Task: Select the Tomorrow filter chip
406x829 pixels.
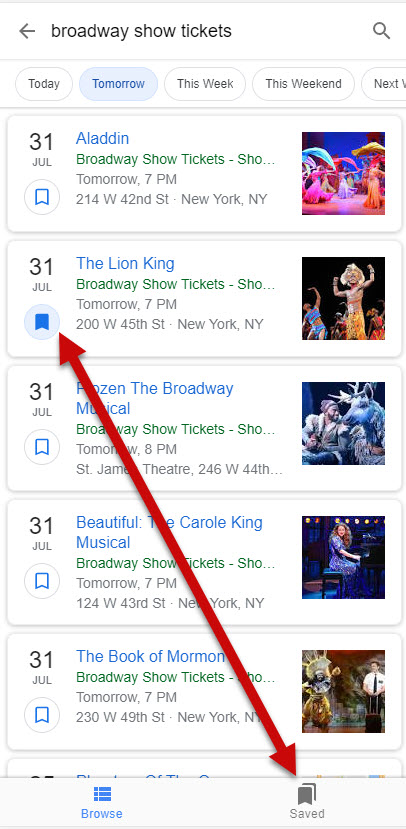Action: 118,84
